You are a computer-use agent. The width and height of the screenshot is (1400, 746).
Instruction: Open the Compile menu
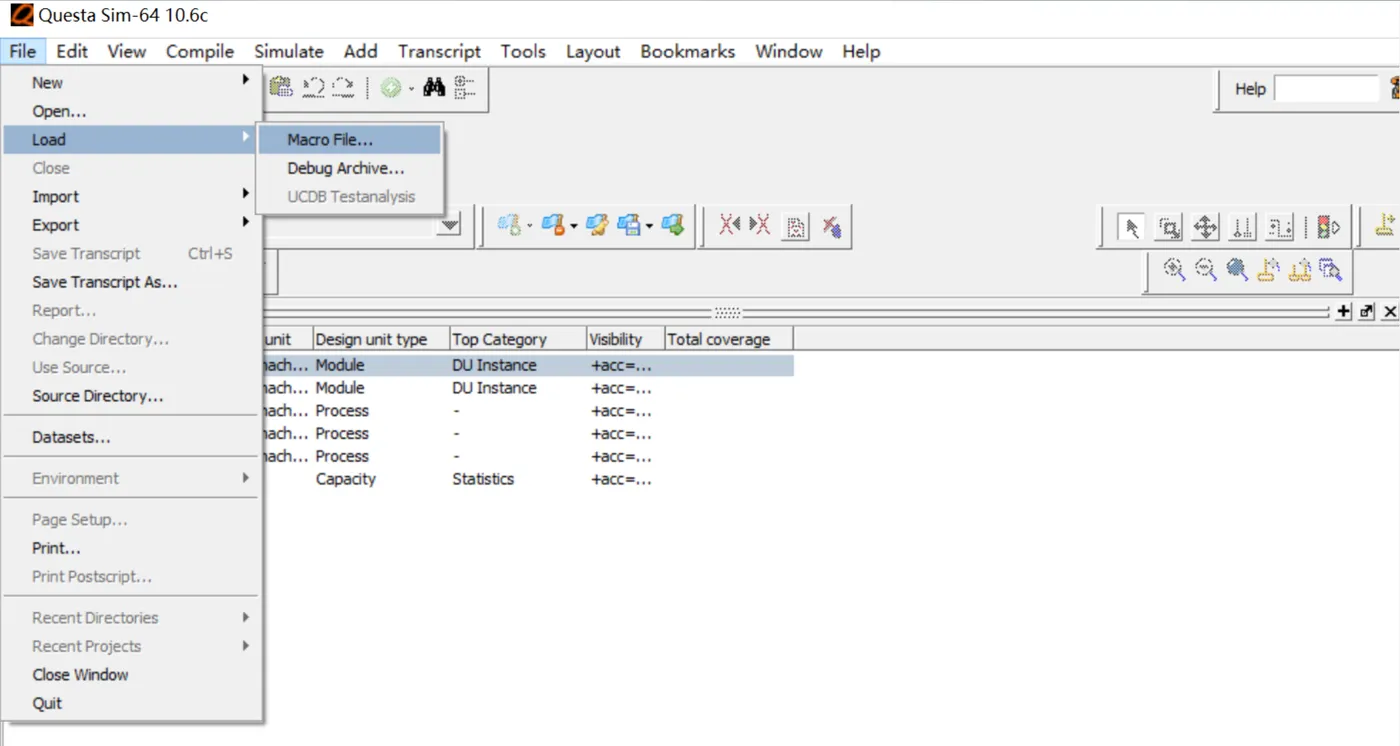point(200,51)
